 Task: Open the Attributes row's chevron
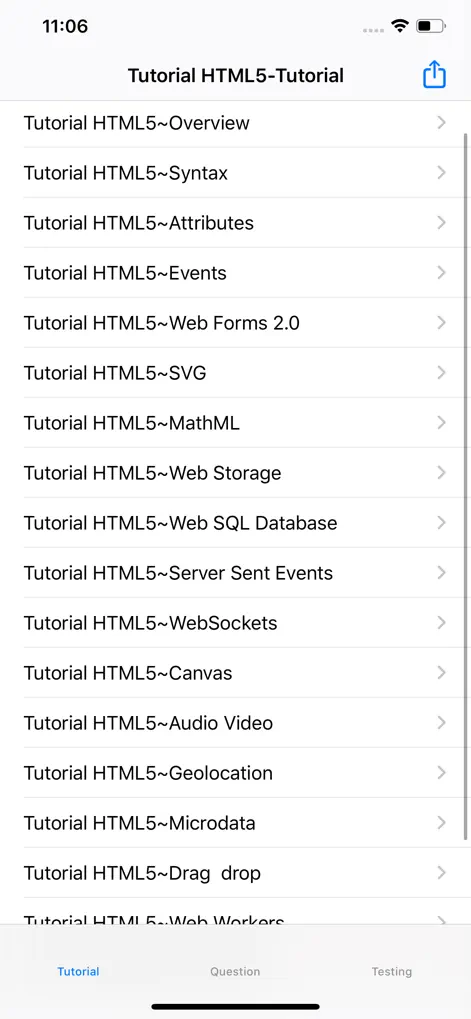tap(442, 222)
